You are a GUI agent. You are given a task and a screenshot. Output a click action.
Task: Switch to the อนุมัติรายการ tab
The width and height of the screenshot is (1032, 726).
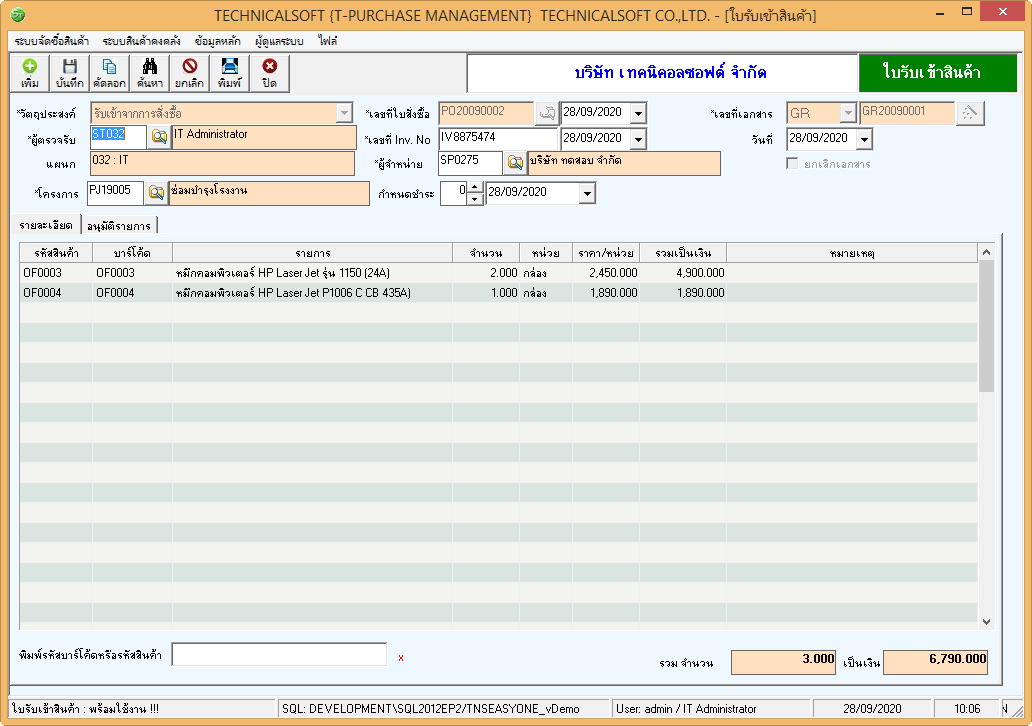(x=119, y=226)
